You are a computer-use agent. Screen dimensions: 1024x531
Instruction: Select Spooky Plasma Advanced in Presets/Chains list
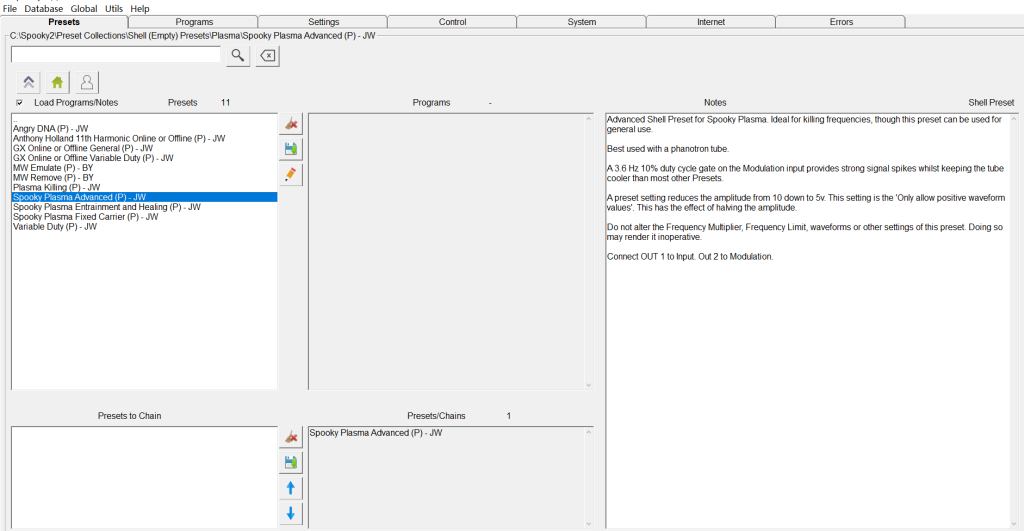(x=376, y=433)
